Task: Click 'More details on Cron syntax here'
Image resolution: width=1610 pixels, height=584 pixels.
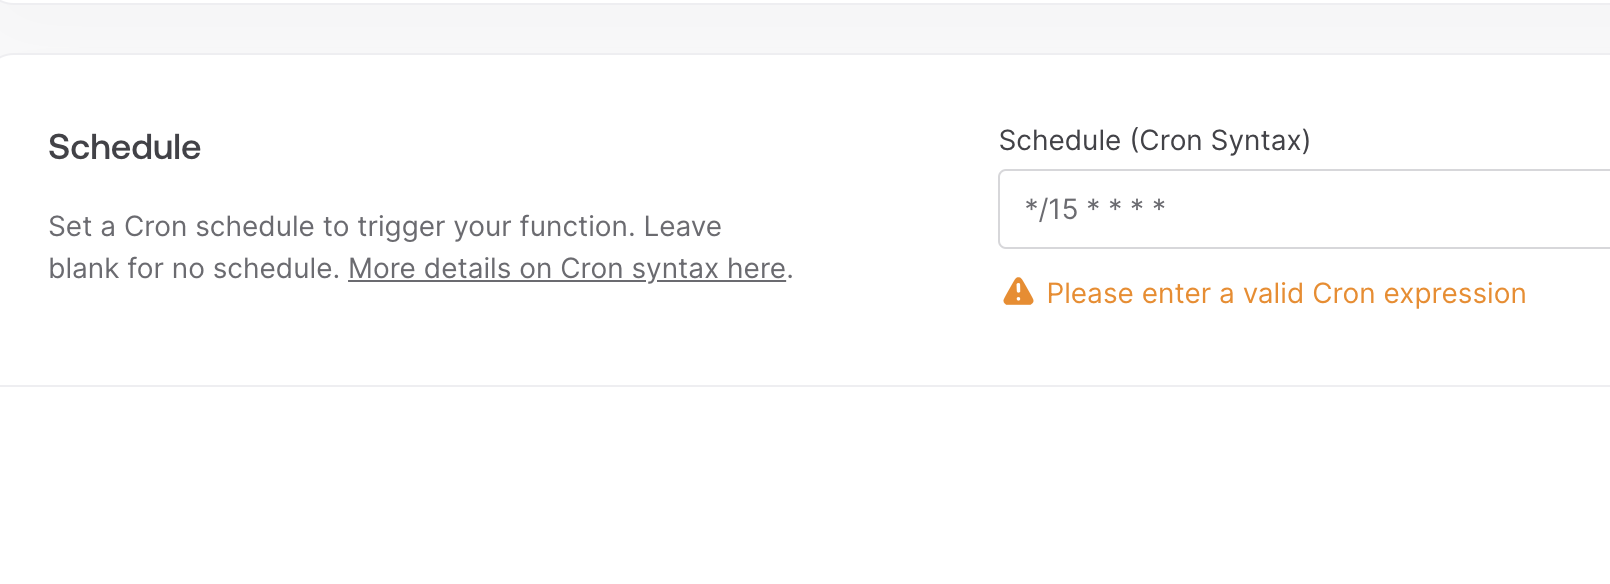Action: click(x=566, y=268)
